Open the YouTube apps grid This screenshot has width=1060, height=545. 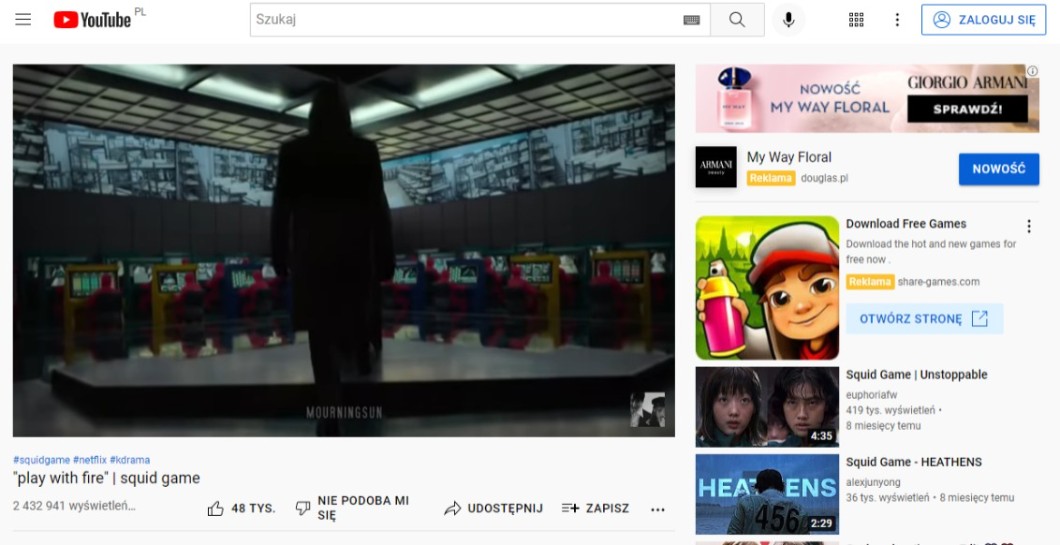click(856, 20)
